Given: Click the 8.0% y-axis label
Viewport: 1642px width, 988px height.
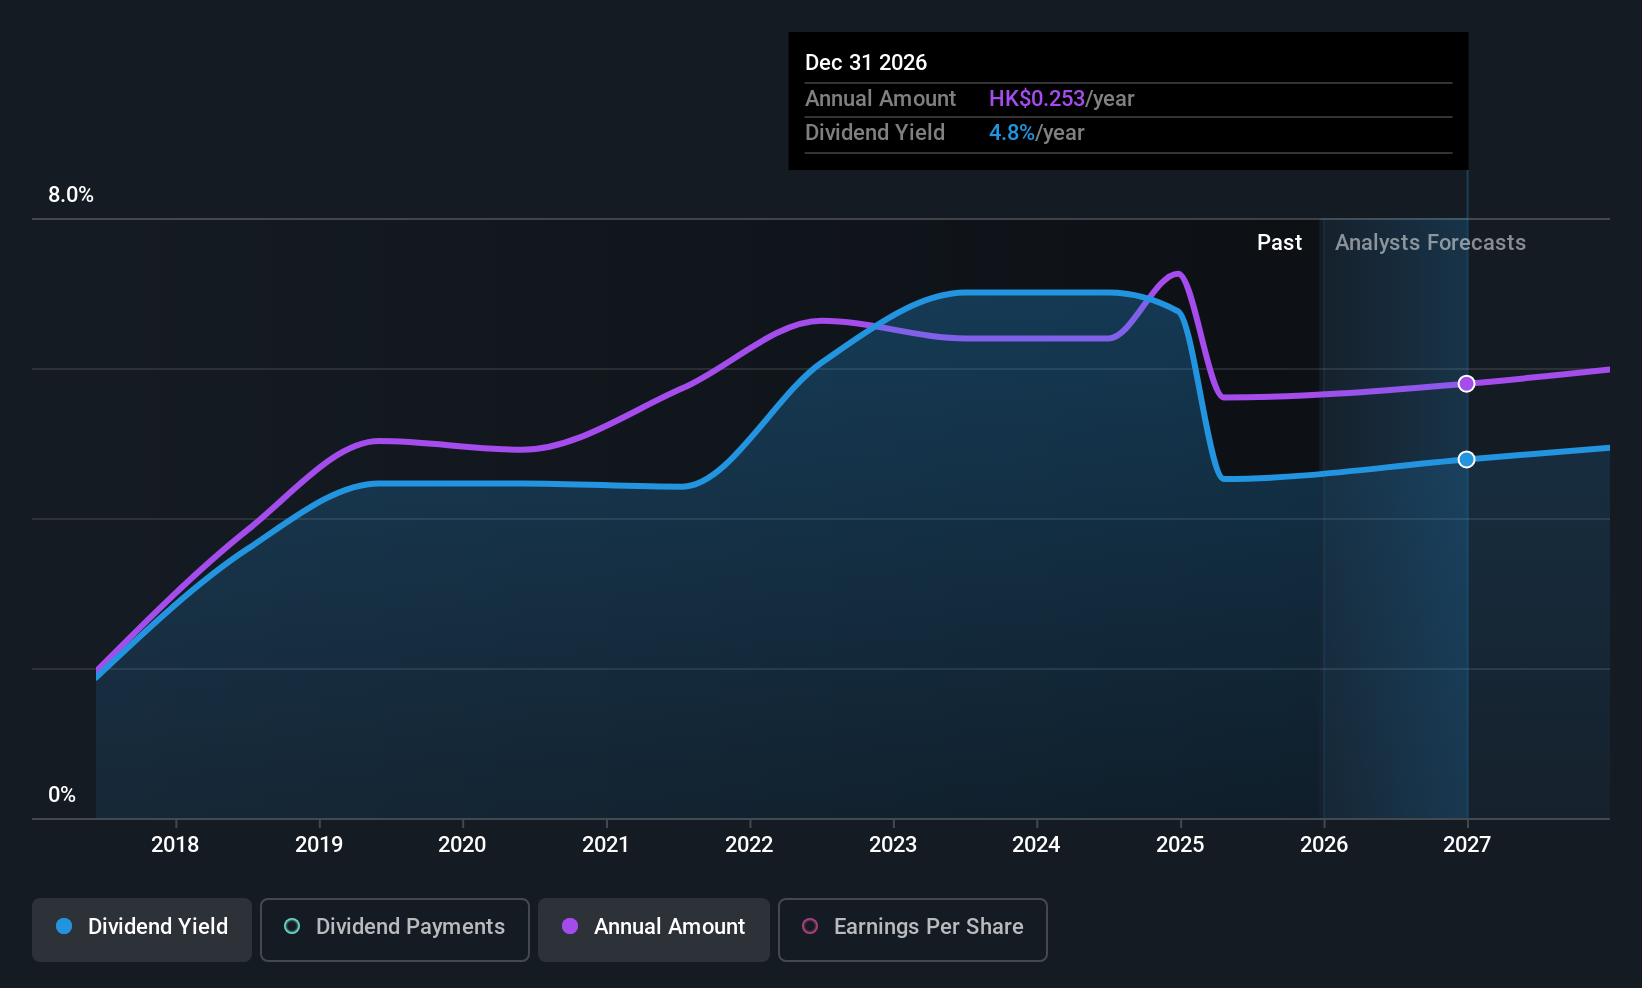Looking at the screenshot, I should 71,195.
